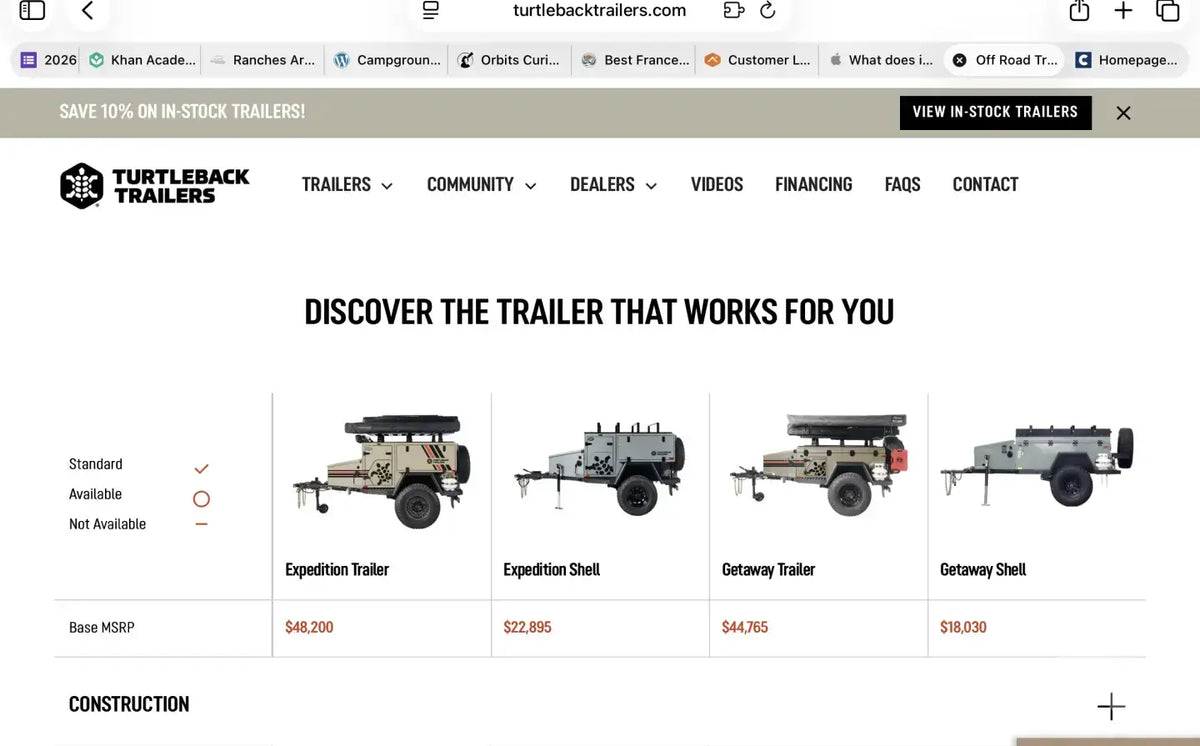Click the turtlebacktrailers.com address field
The image size is (1200, 746).
[599, 11]
